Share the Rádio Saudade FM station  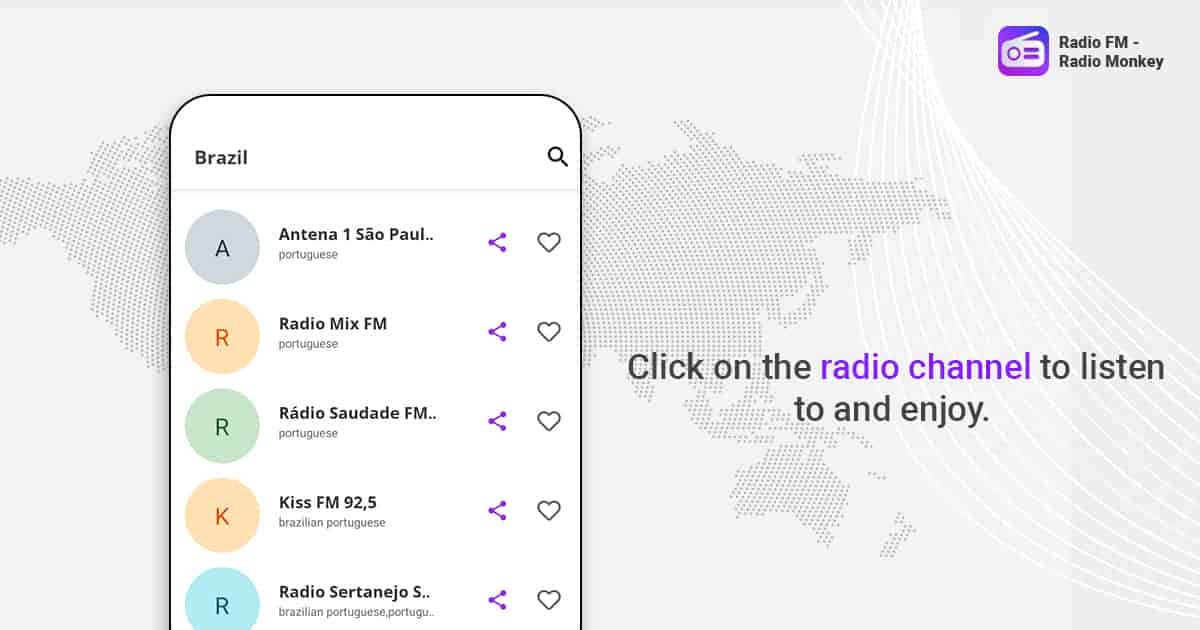coord(497,421)
